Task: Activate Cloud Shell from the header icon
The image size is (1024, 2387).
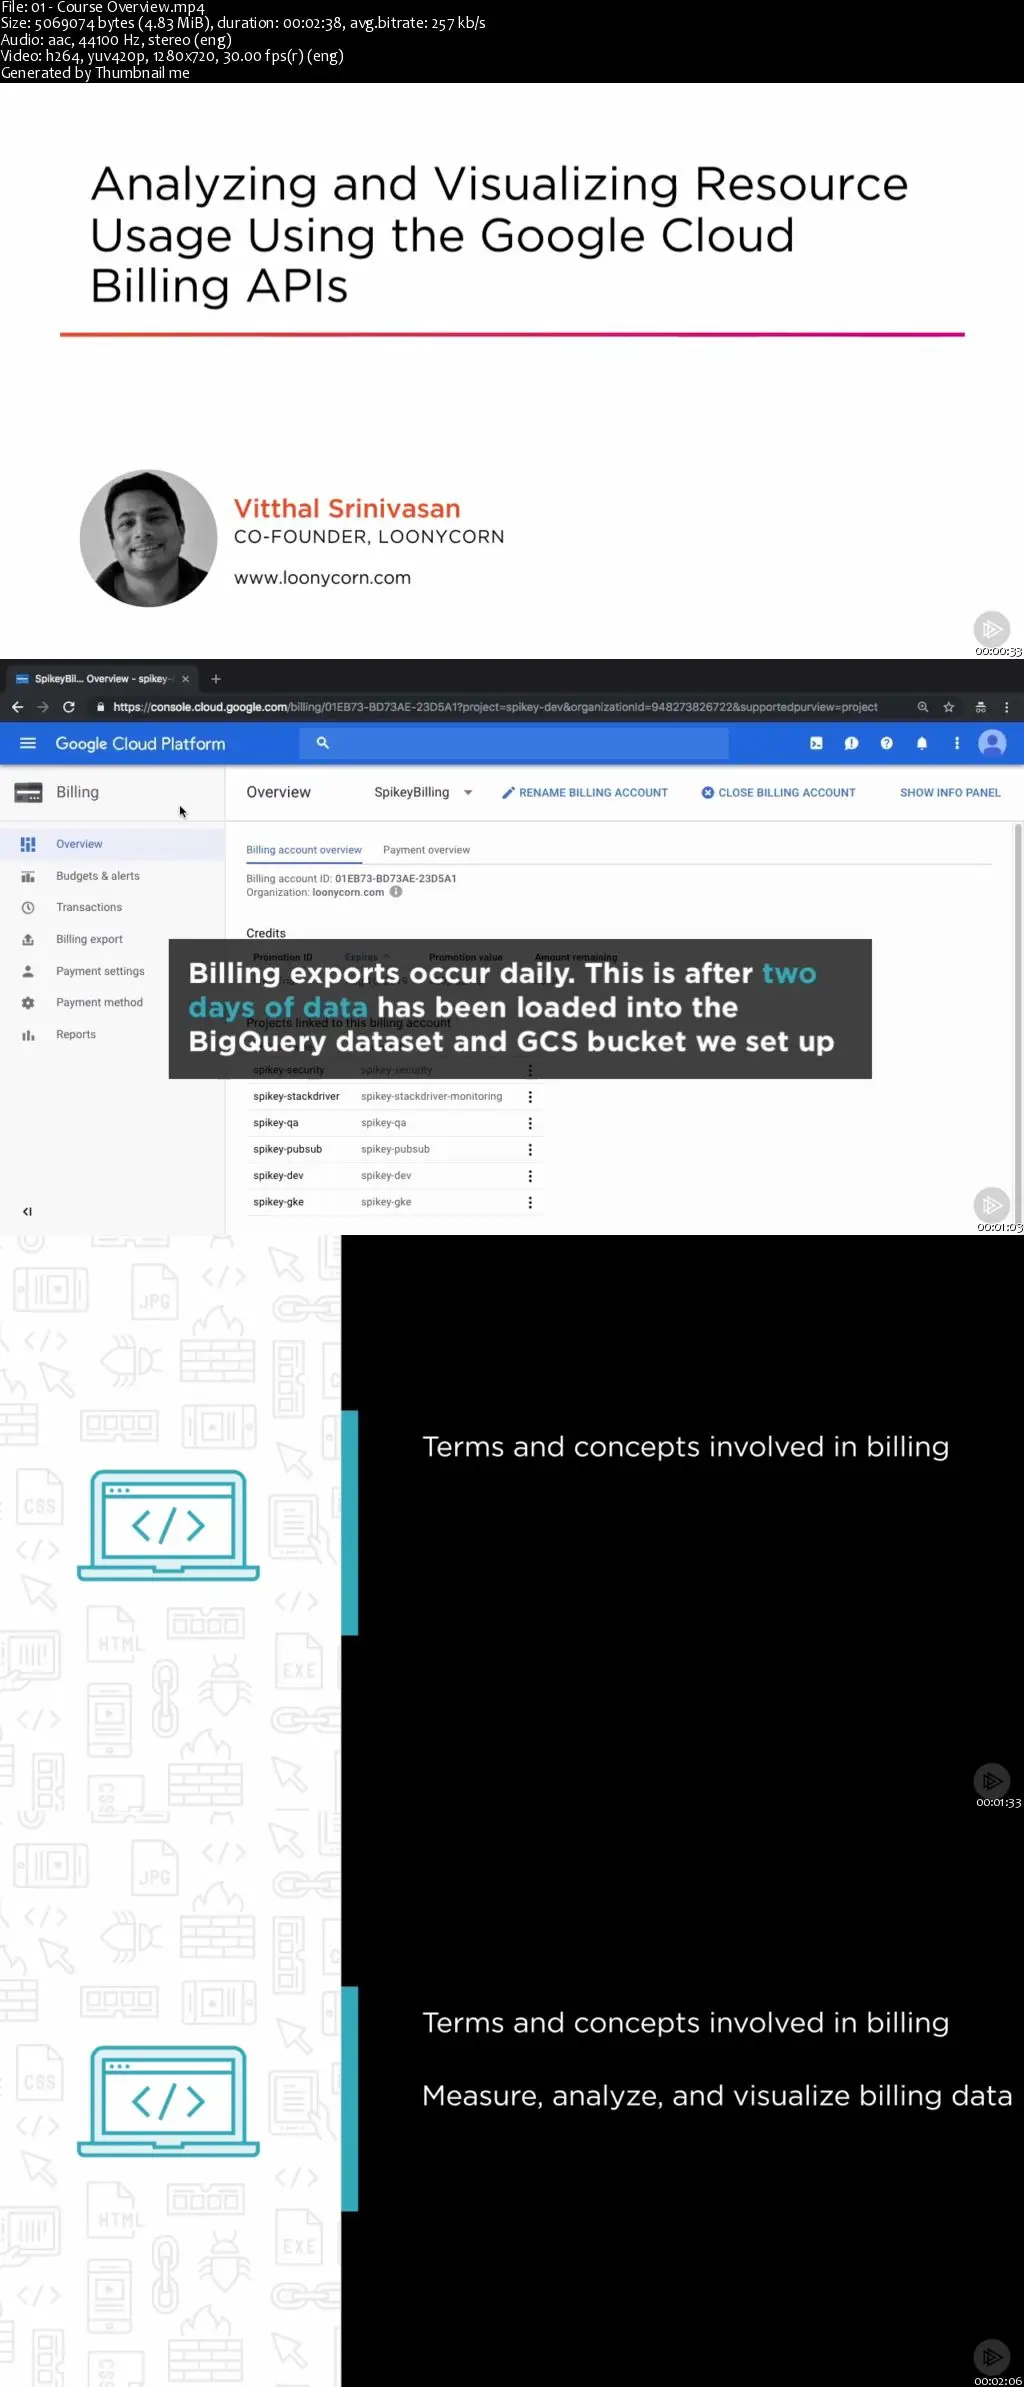Action: tap(816, 743)
